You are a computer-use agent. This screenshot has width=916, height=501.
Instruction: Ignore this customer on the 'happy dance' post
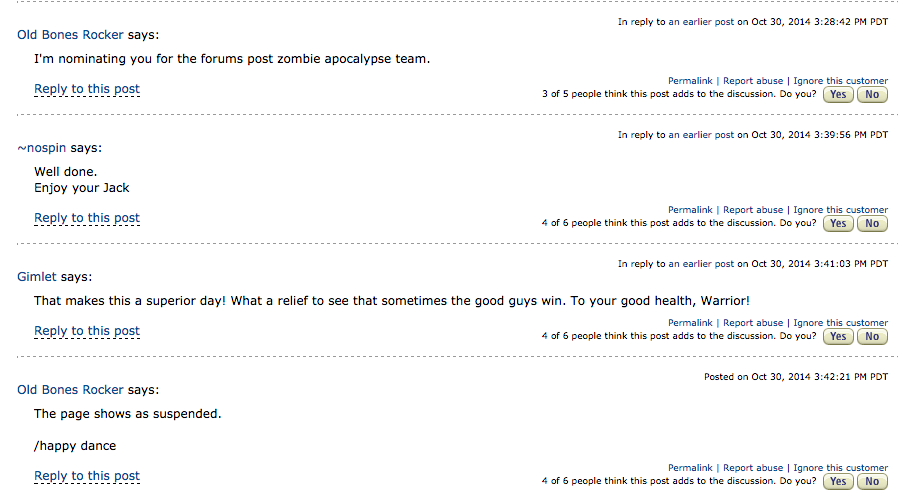(x=840, y=468)
